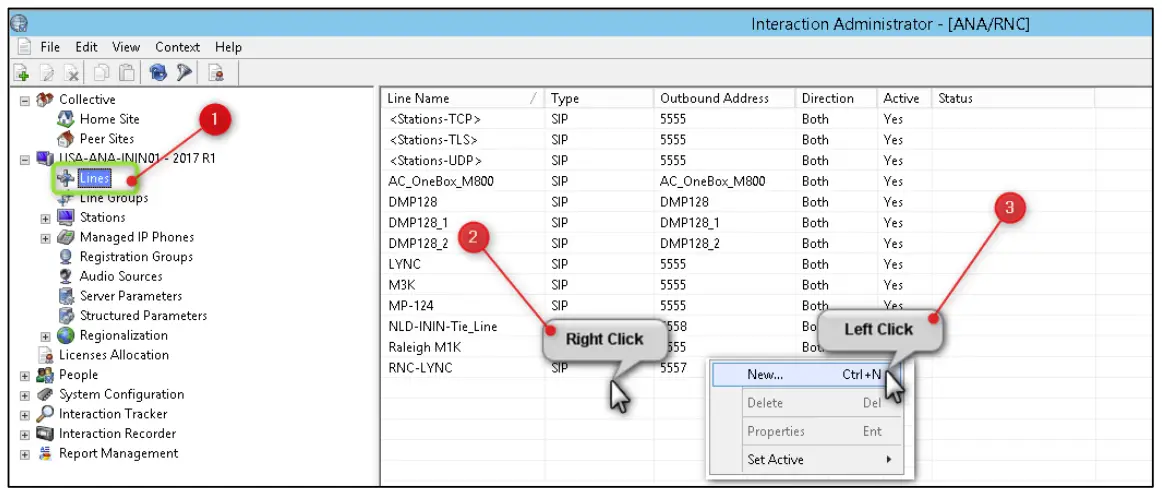This screenshot has width=1162, height=493.
Task: Click the Home Site house icon
Action: 67,119
